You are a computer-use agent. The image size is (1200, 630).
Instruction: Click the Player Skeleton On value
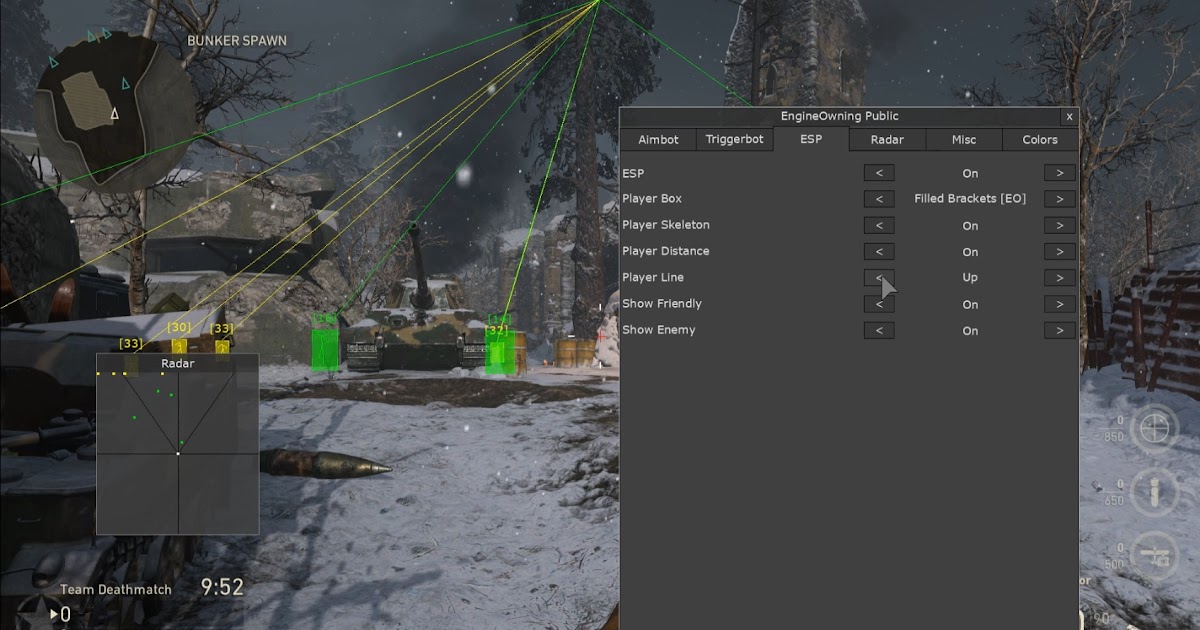point(970,226)
